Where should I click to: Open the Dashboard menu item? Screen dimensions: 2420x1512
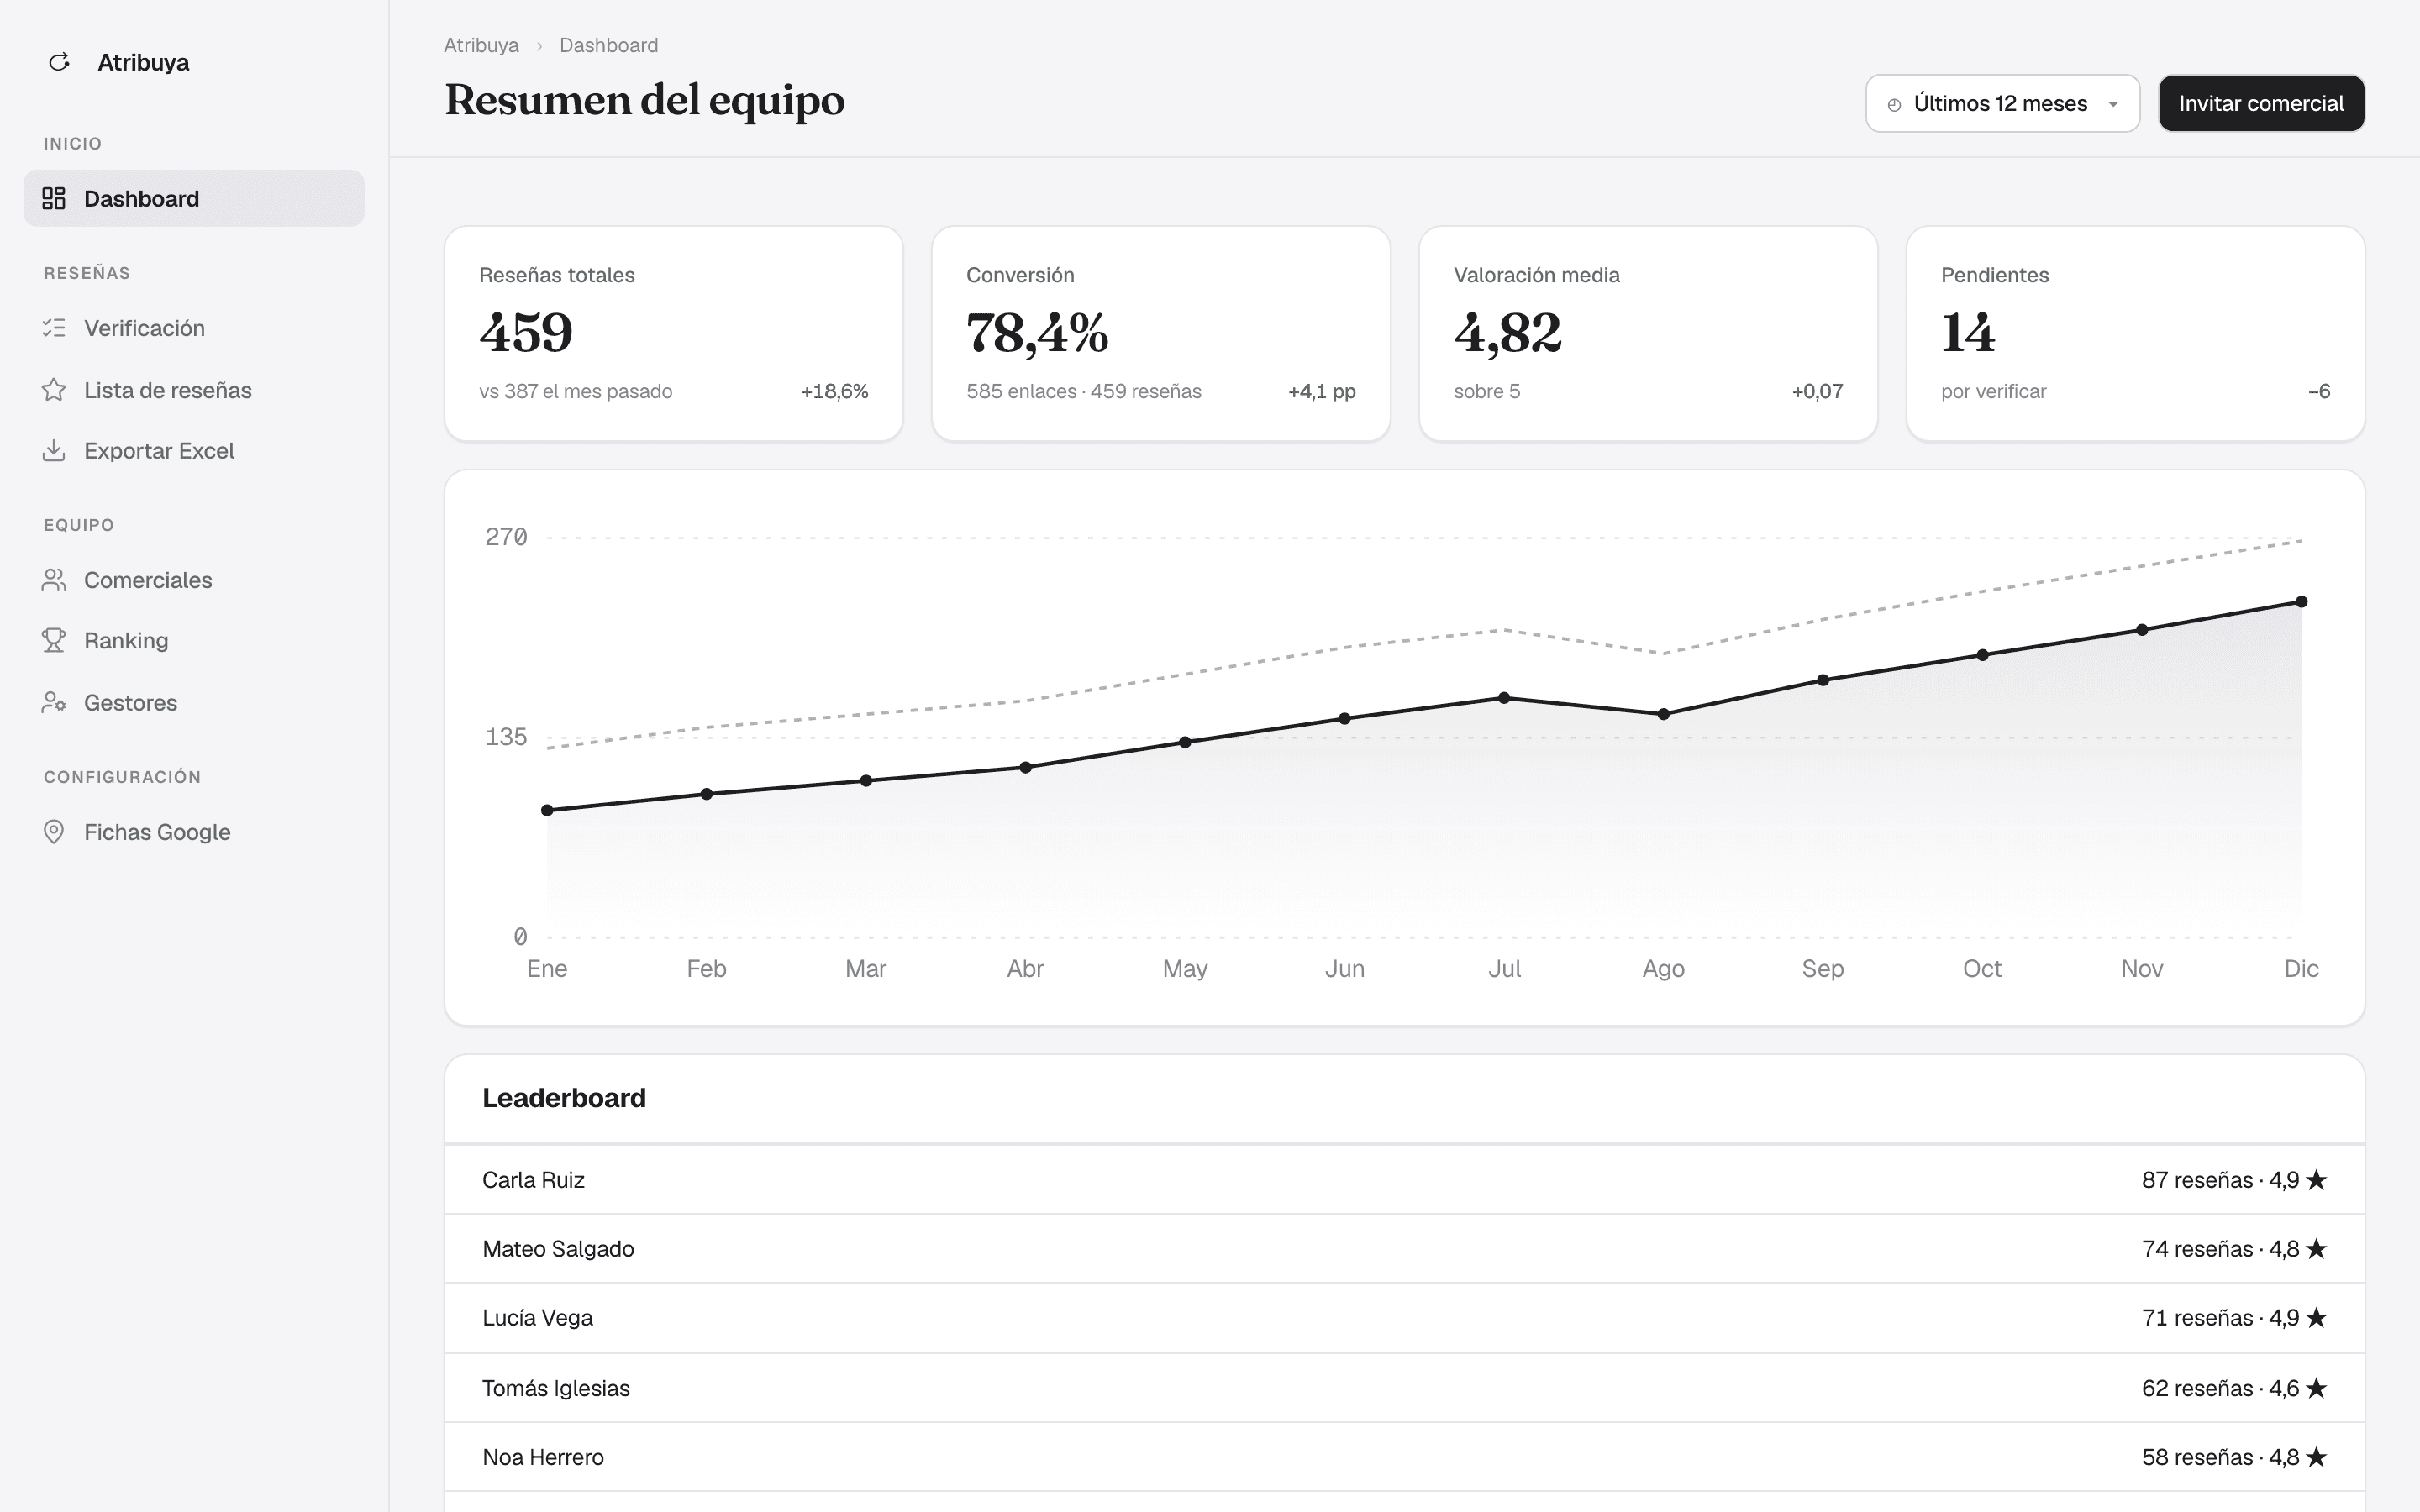[x=194, y=198]
